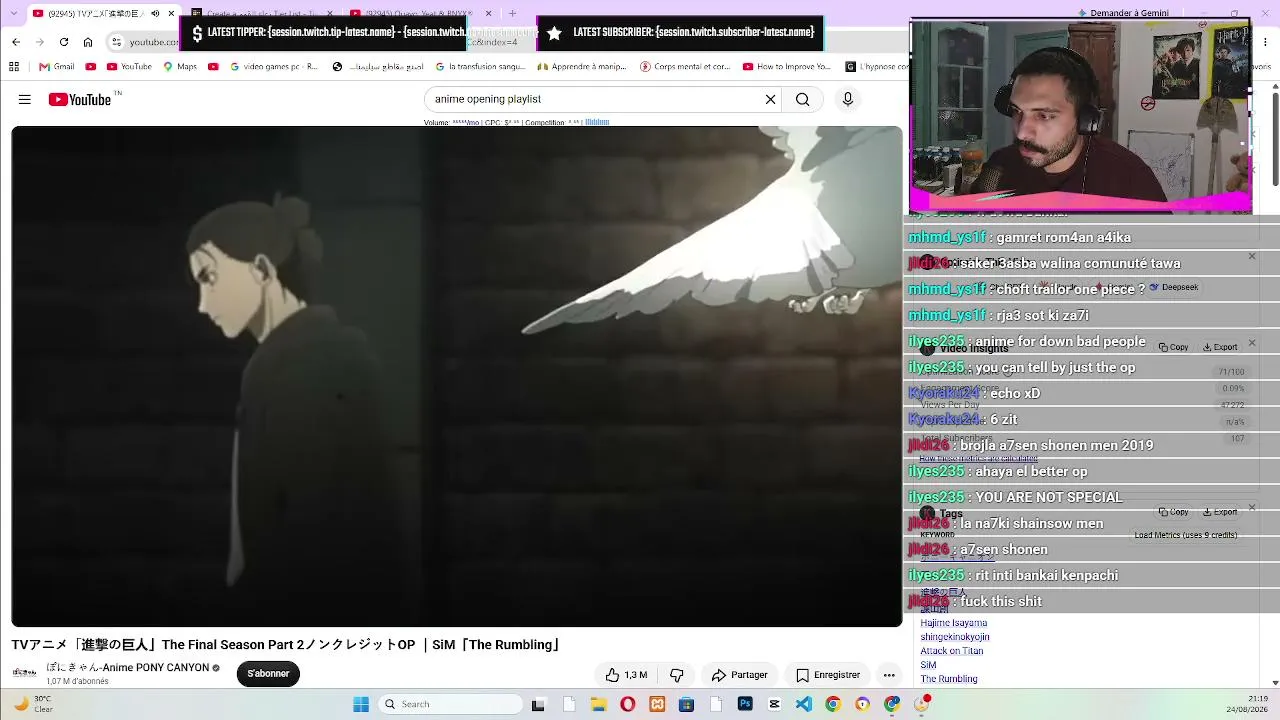Click Demander à Gemini button
Viewport: 1280px width, 720px height.
click(1122, 13)
